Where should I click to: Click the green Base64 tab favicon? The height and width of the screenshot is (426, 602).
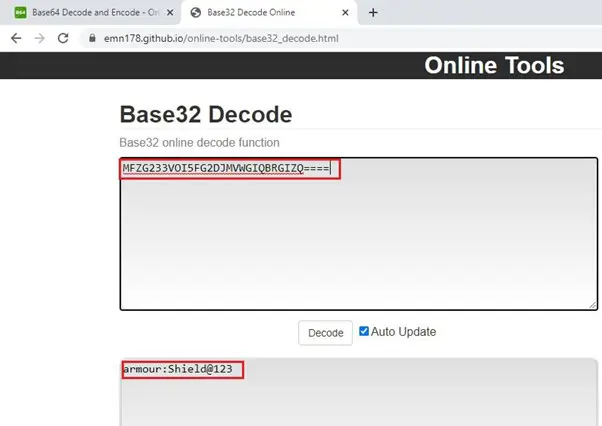tap(18, 13)
